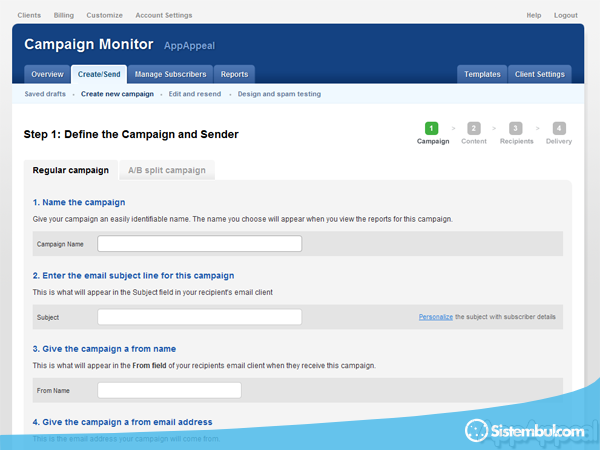The image size is (600, 450).
Task: Select the Create/Send tab
Action: pyautogui.click(x=99, y=74)
